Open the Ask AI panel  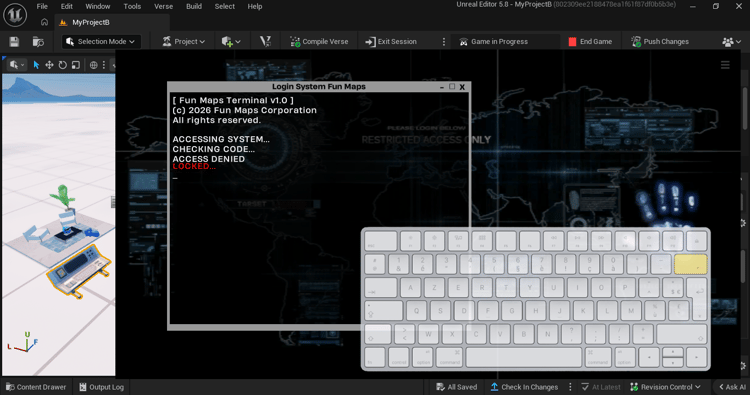[733, 387]
